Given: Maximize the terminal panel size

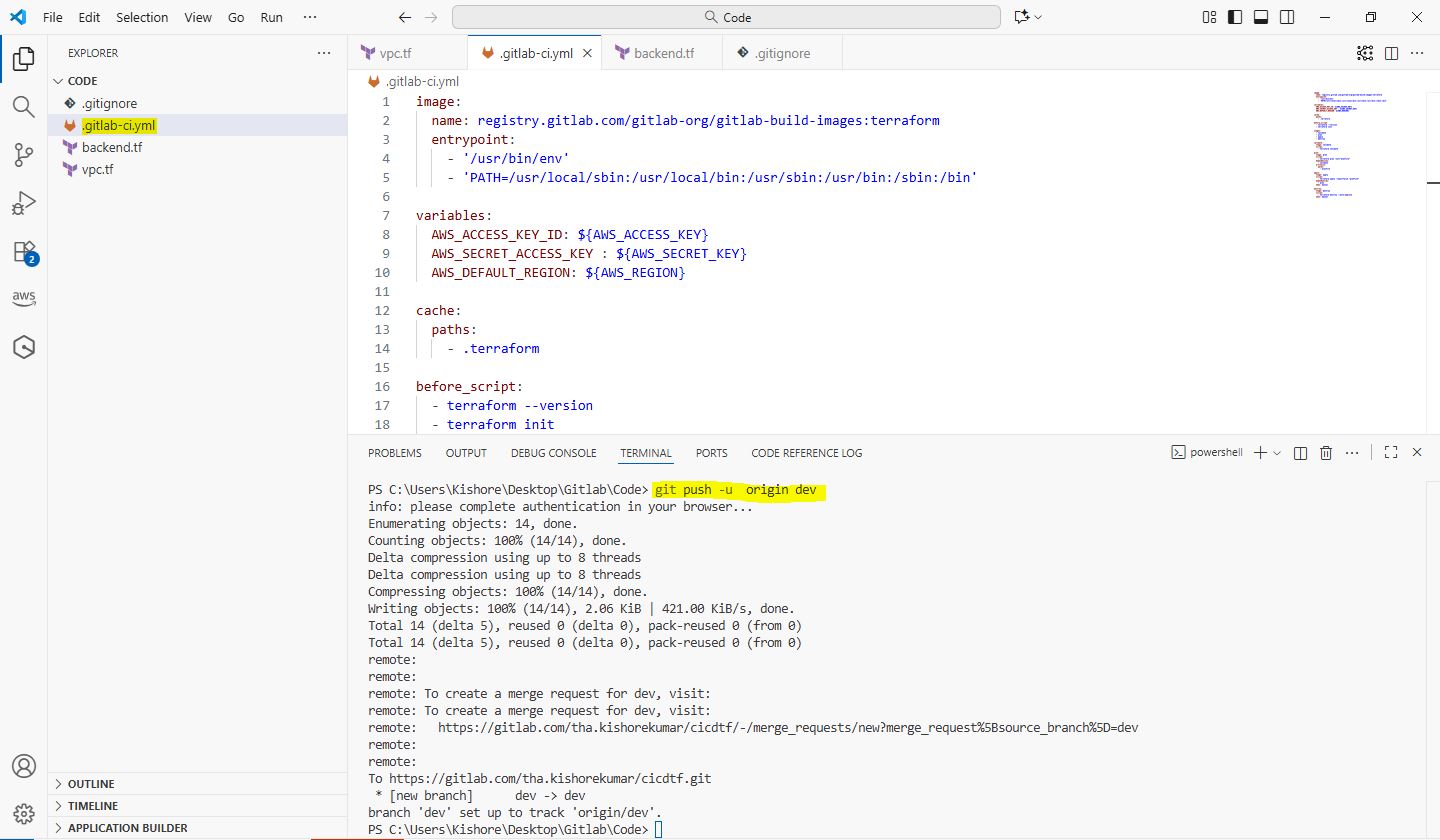Looking at the screenshot, I should coord(1390,453).
